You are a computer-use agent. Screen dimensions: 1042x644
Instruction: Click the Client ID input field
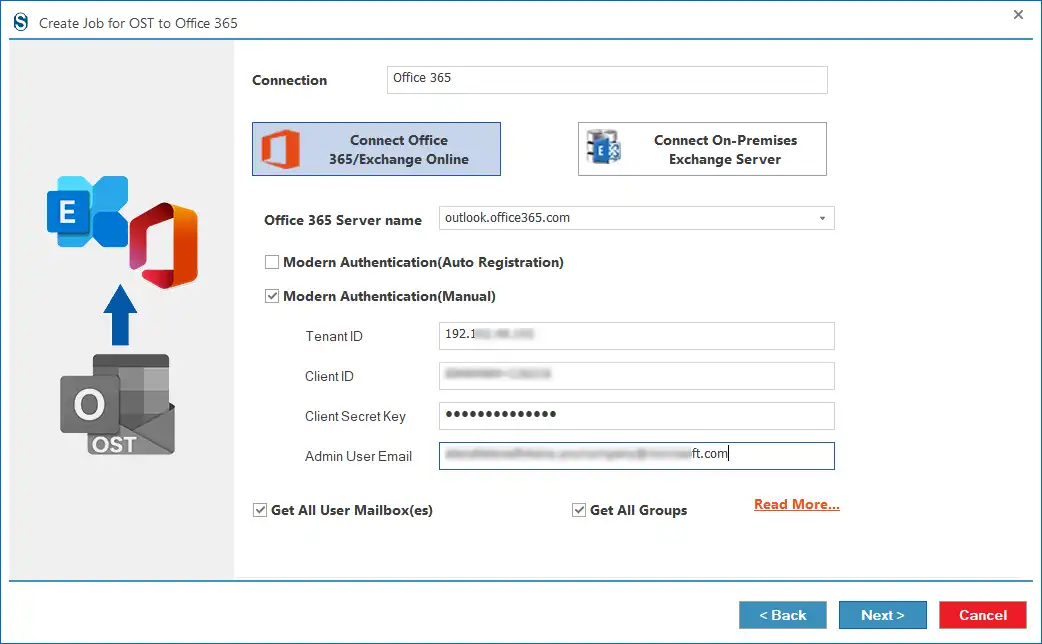click(637, 376)
